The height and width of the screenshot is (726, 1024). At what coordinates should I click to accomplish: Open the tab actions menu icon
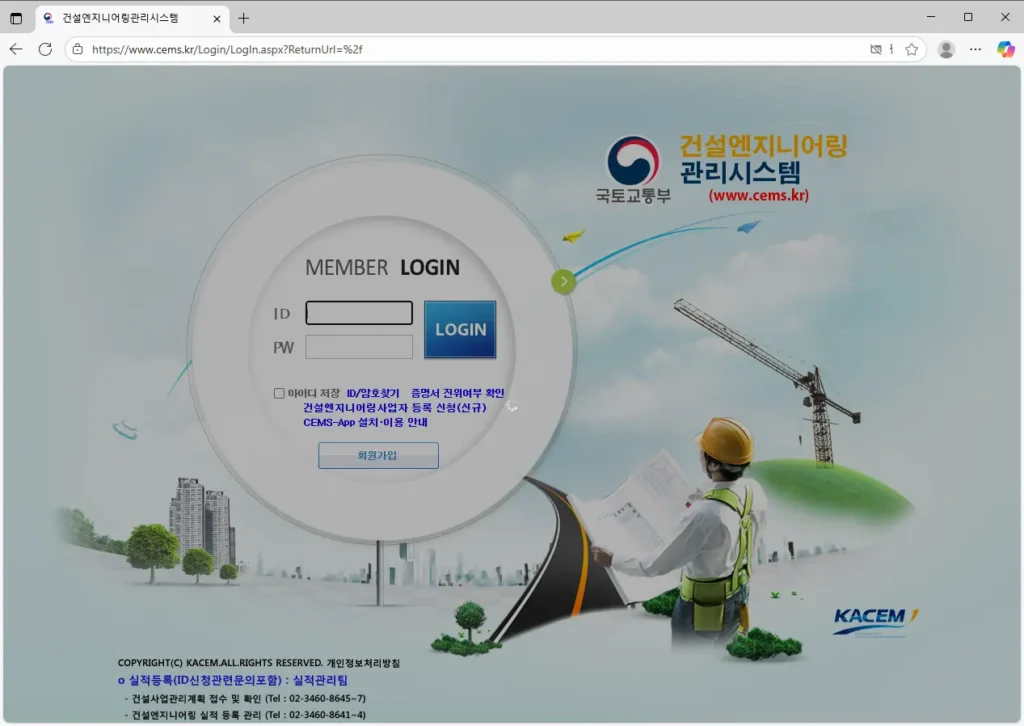tap(16, 18)
